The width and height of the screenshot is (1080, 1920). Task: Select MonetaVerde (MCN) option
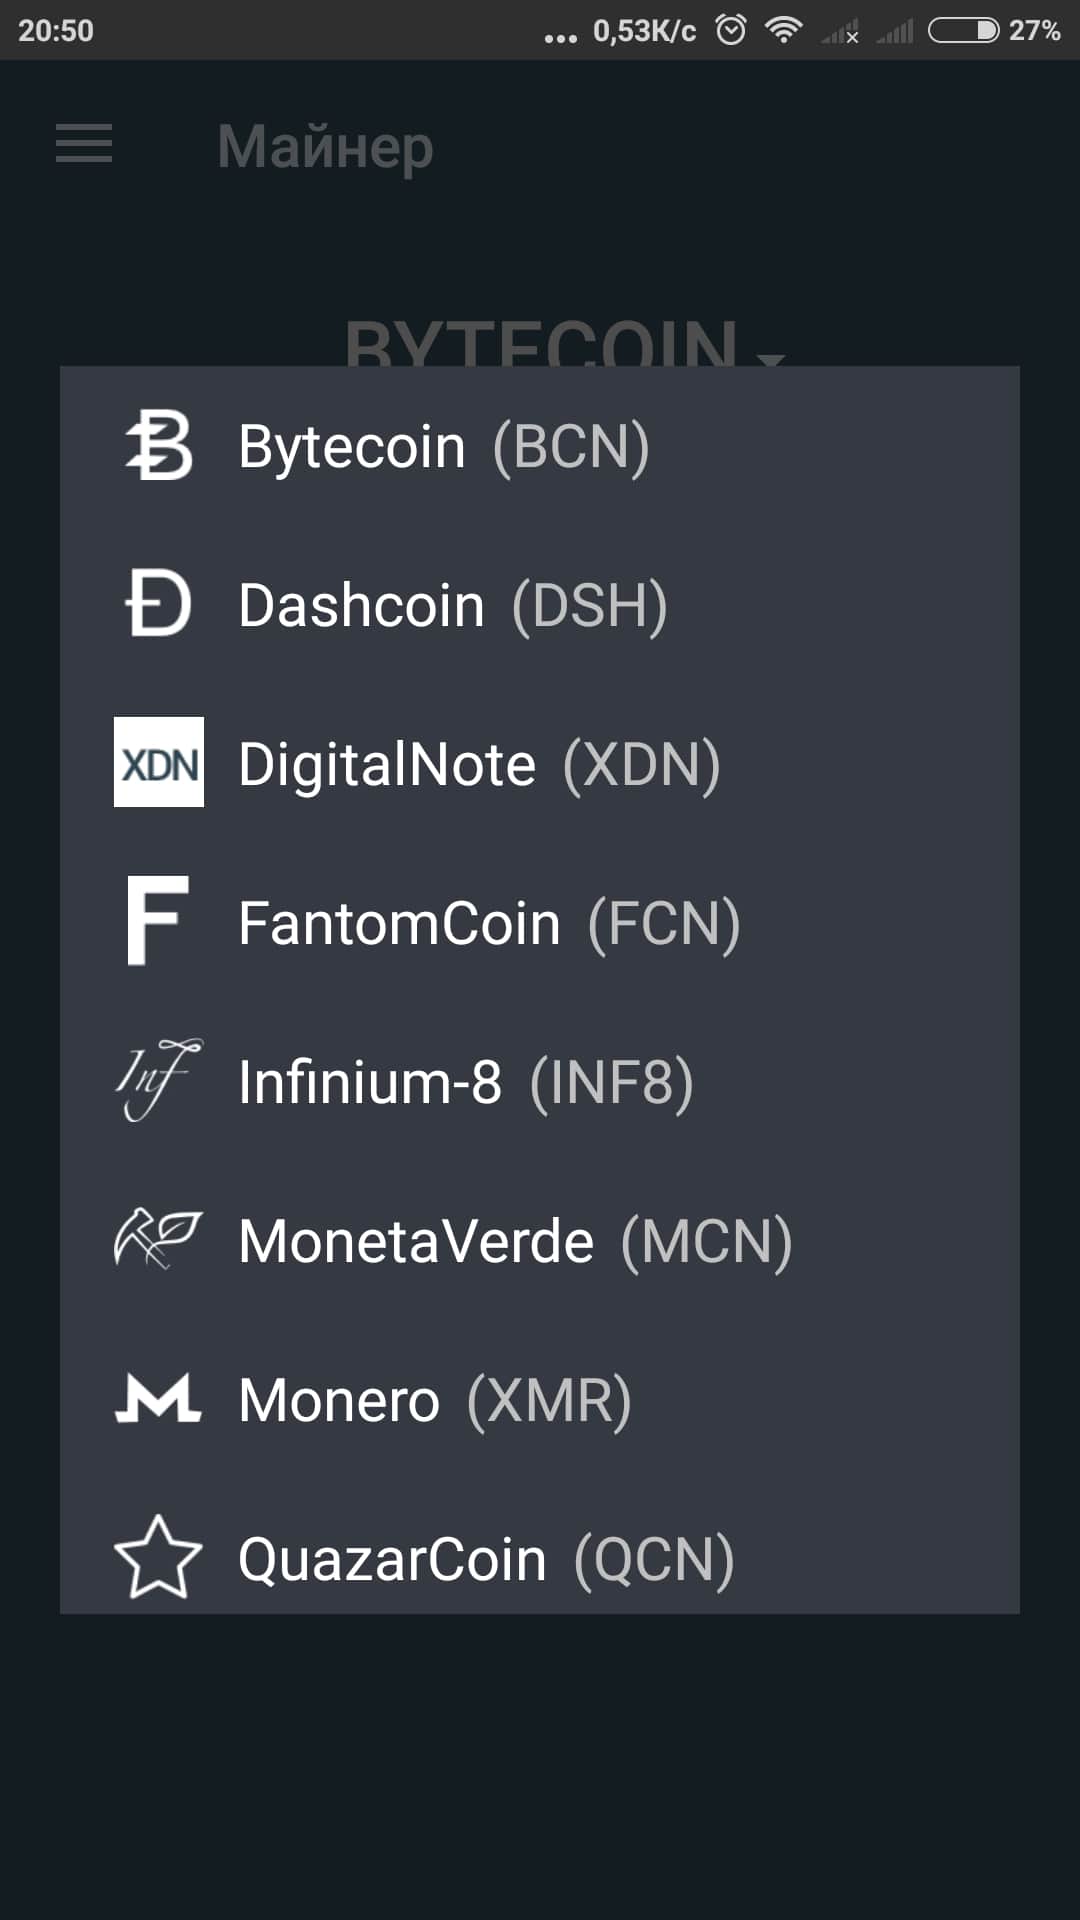click(515, 1241)
